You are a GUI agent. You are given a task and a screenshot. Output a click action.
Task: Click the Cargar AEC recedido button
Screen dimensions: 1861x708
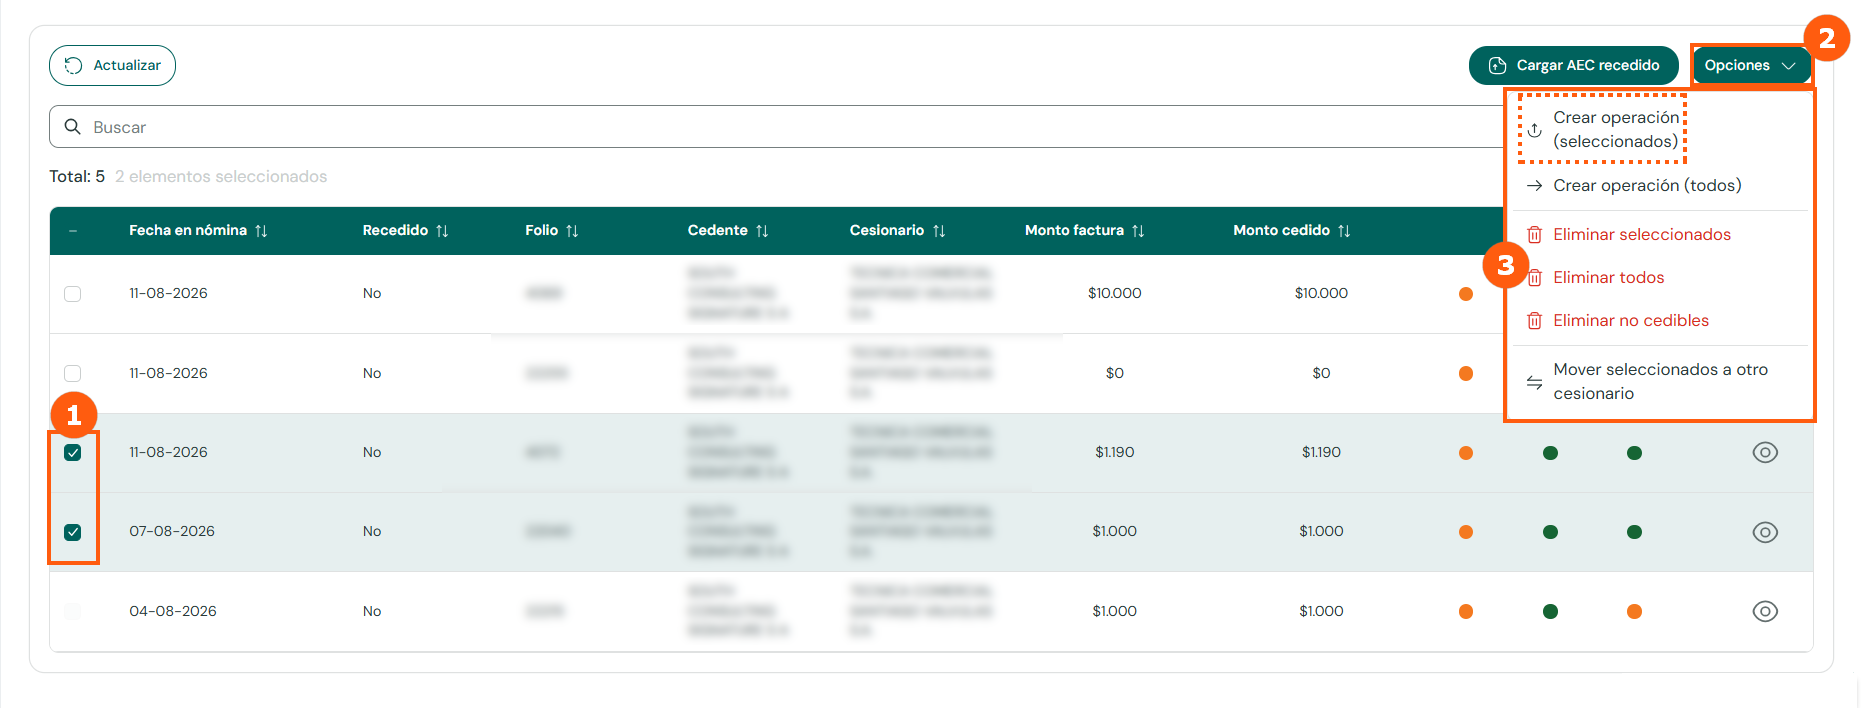coord(1573,65)
